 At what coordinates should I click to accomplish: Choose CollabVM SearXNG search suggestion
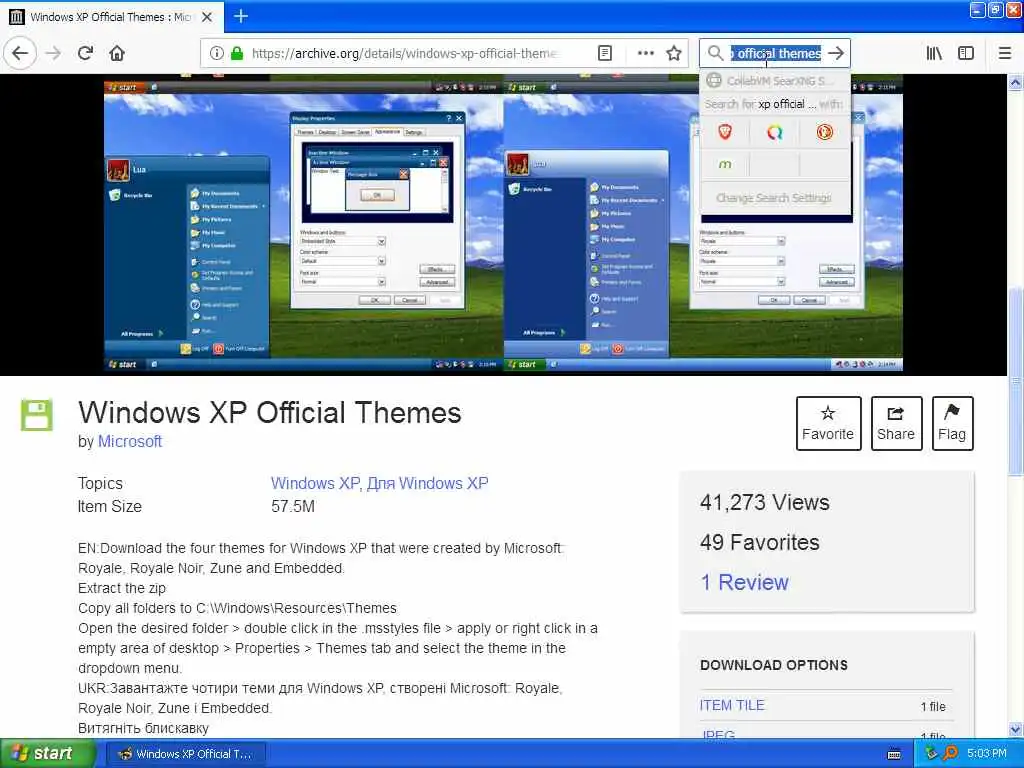pyautogui.click(x=775, y=81)
